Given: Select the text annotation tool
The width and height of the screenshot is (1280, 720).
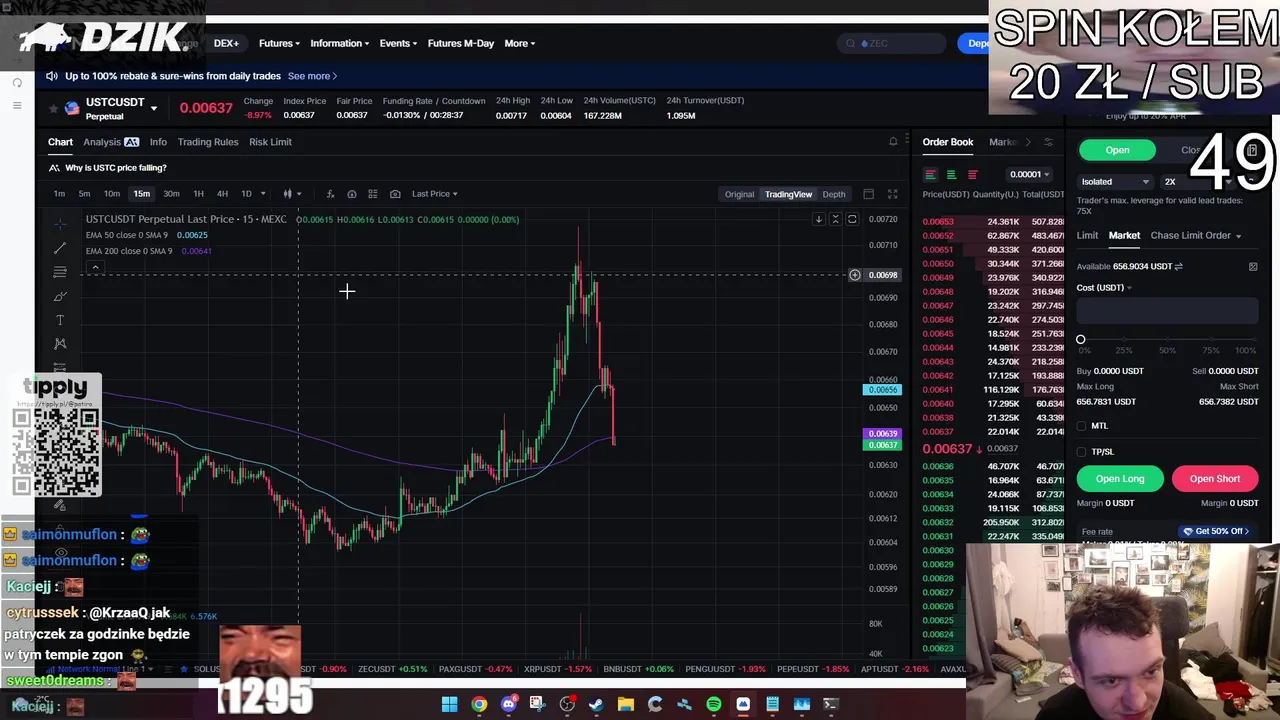Looking at the screenshot, I should point(60,320).
